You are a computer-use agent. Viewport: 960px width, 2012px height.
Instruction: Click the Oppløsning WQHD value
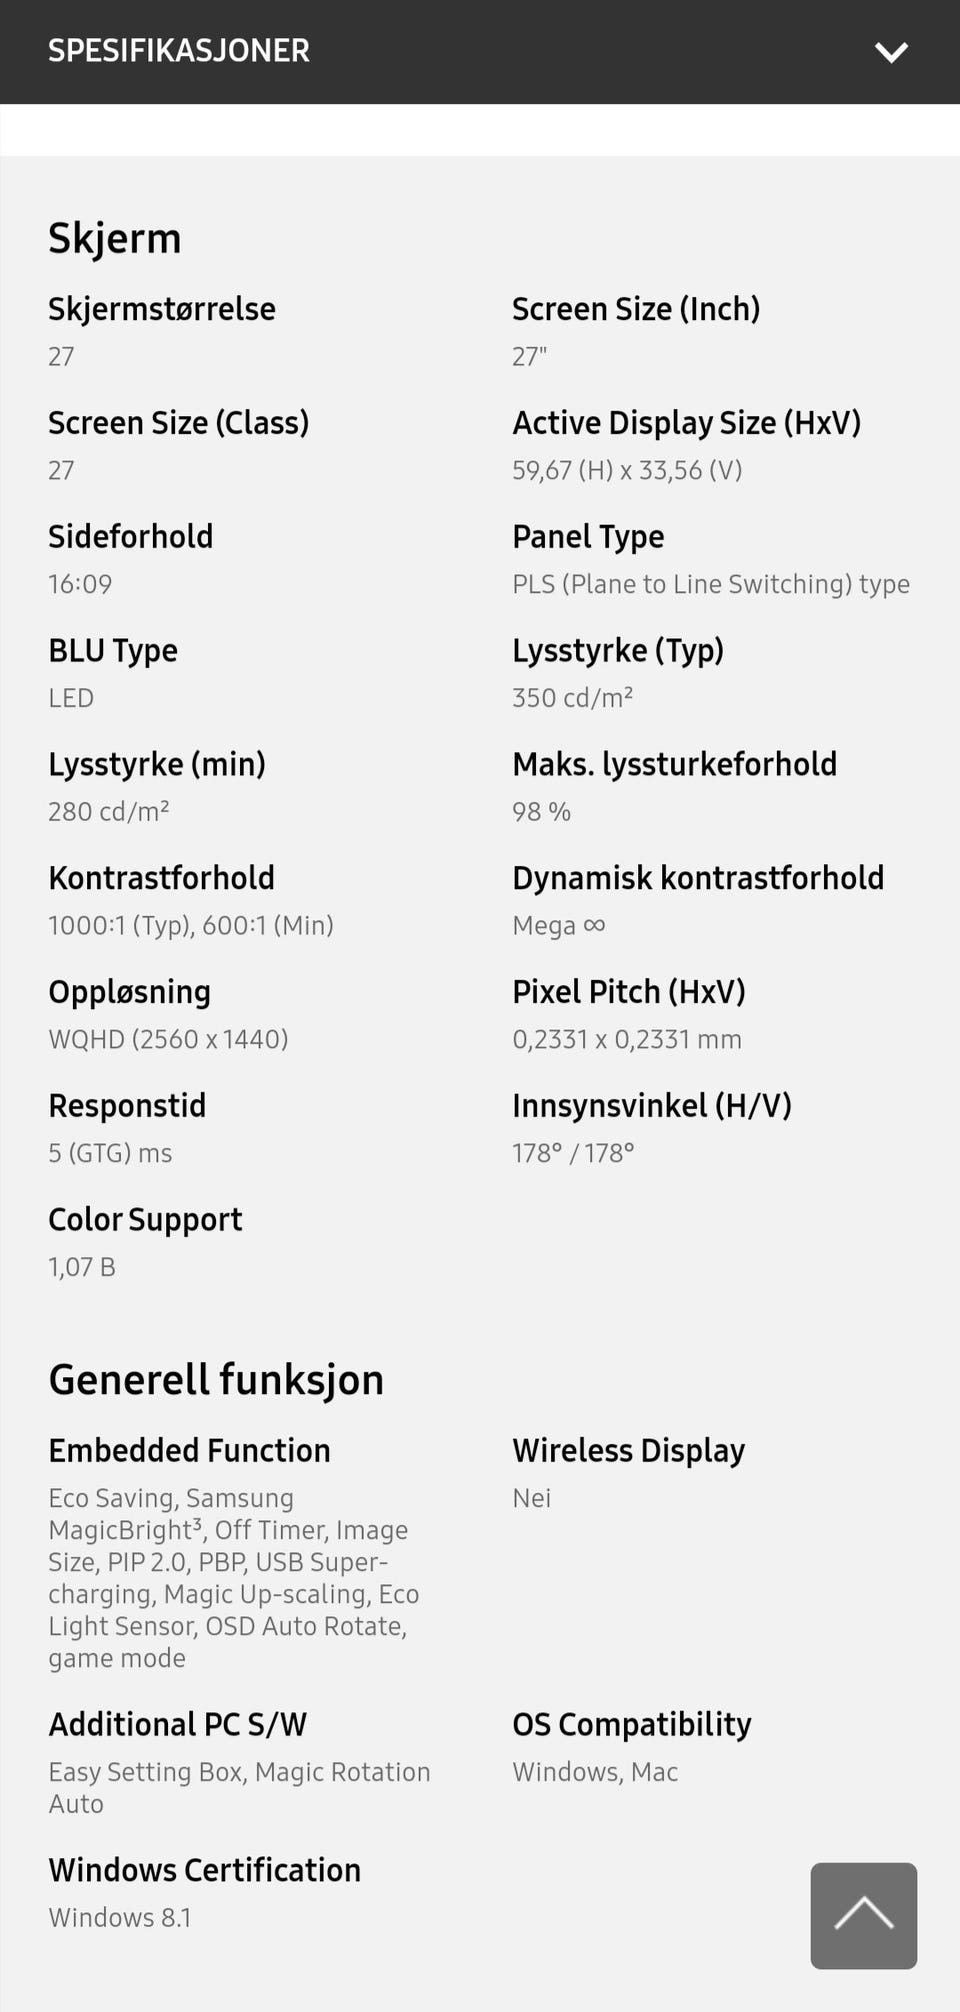tap(168, 1039)
